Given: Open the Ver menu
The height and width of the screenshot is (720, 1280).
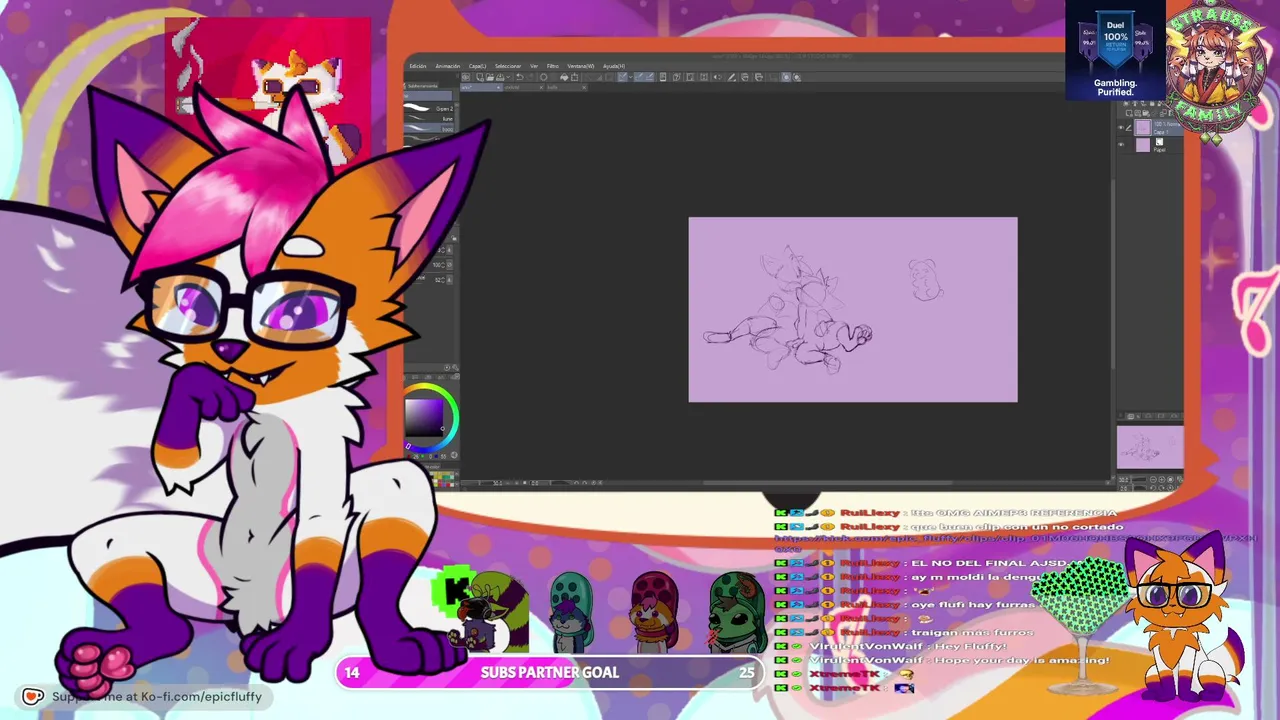Looking at the screenshot, I should (534, 66).
